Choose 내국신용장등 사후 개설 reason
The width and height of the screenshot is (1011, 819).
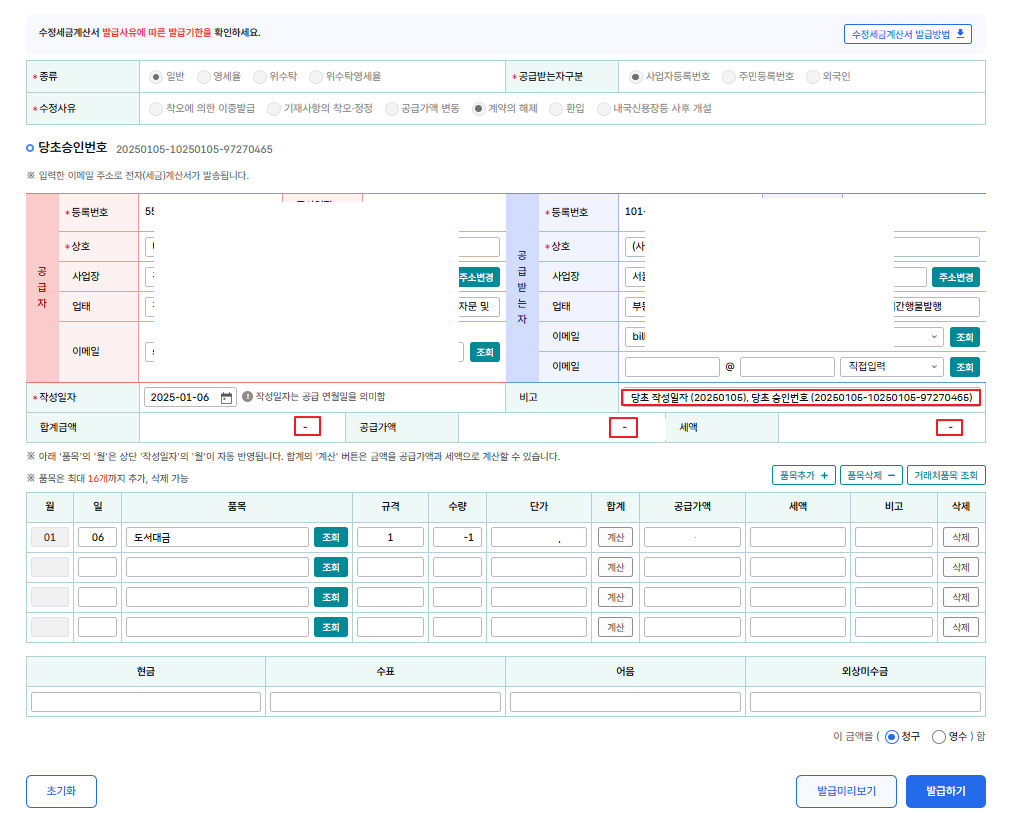tap(604, 109)
